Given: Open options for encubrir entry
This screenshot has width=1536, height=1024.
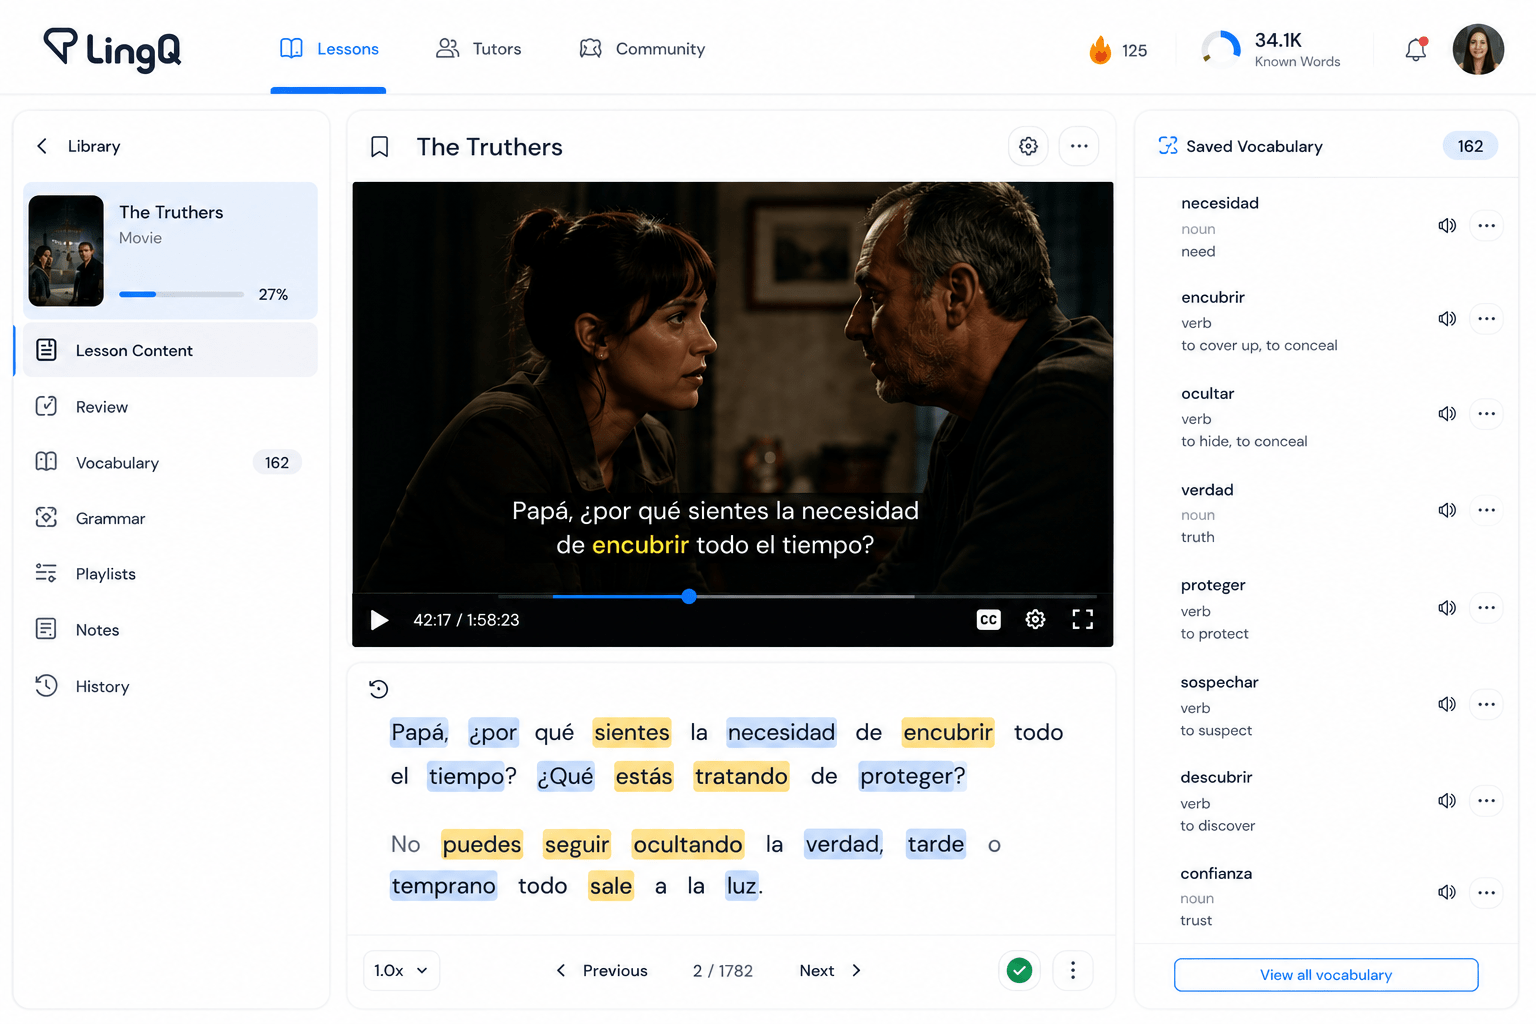Looking at the screenshot, I should [1487, 319].
